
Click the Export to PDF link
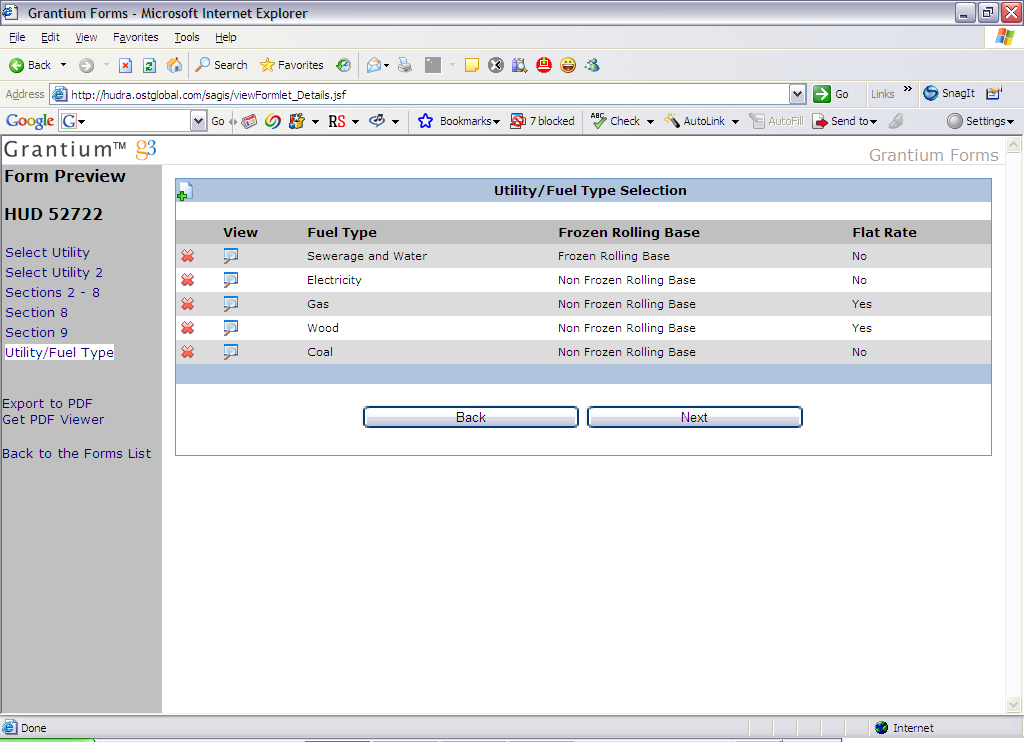(47, 403)
